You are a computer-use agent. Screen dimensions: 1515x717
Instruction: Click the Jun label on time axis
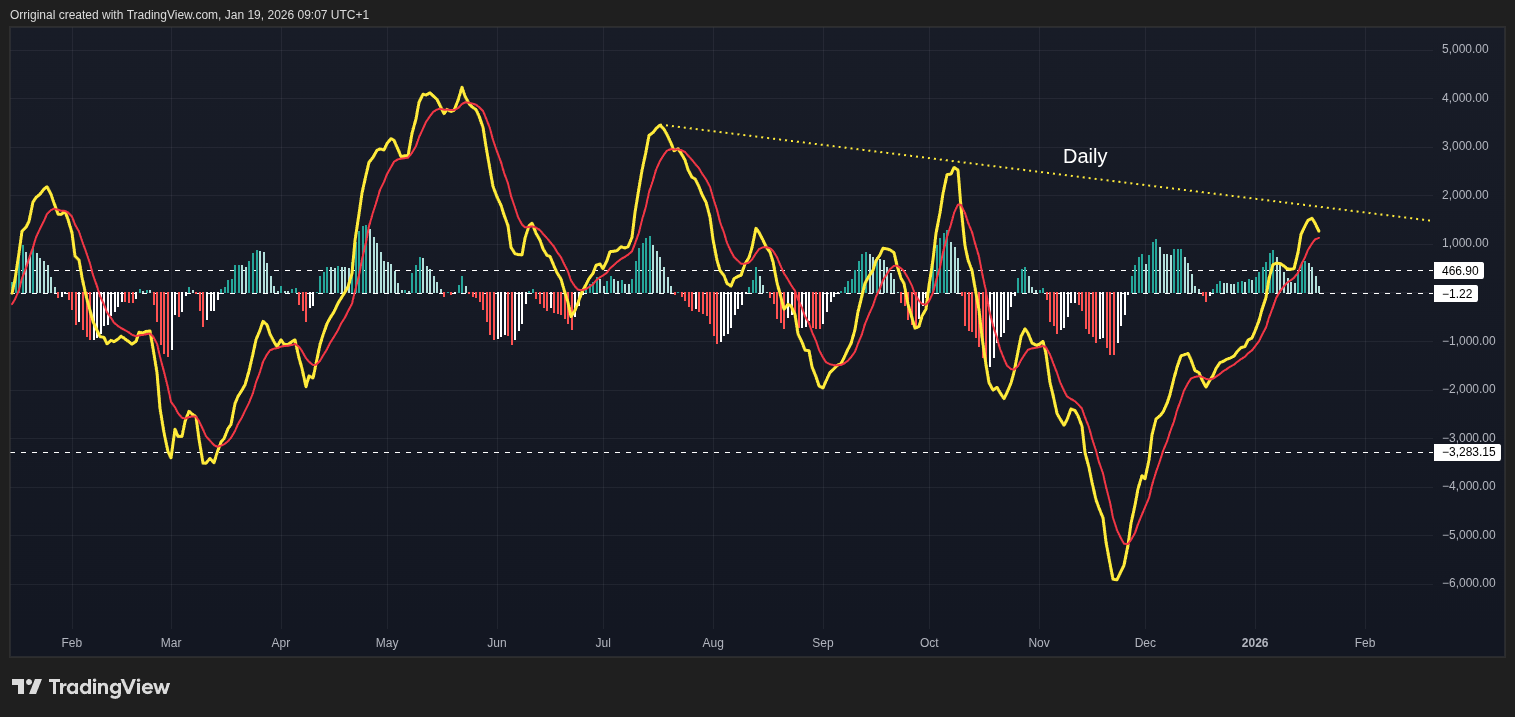(x=497, y=643)
